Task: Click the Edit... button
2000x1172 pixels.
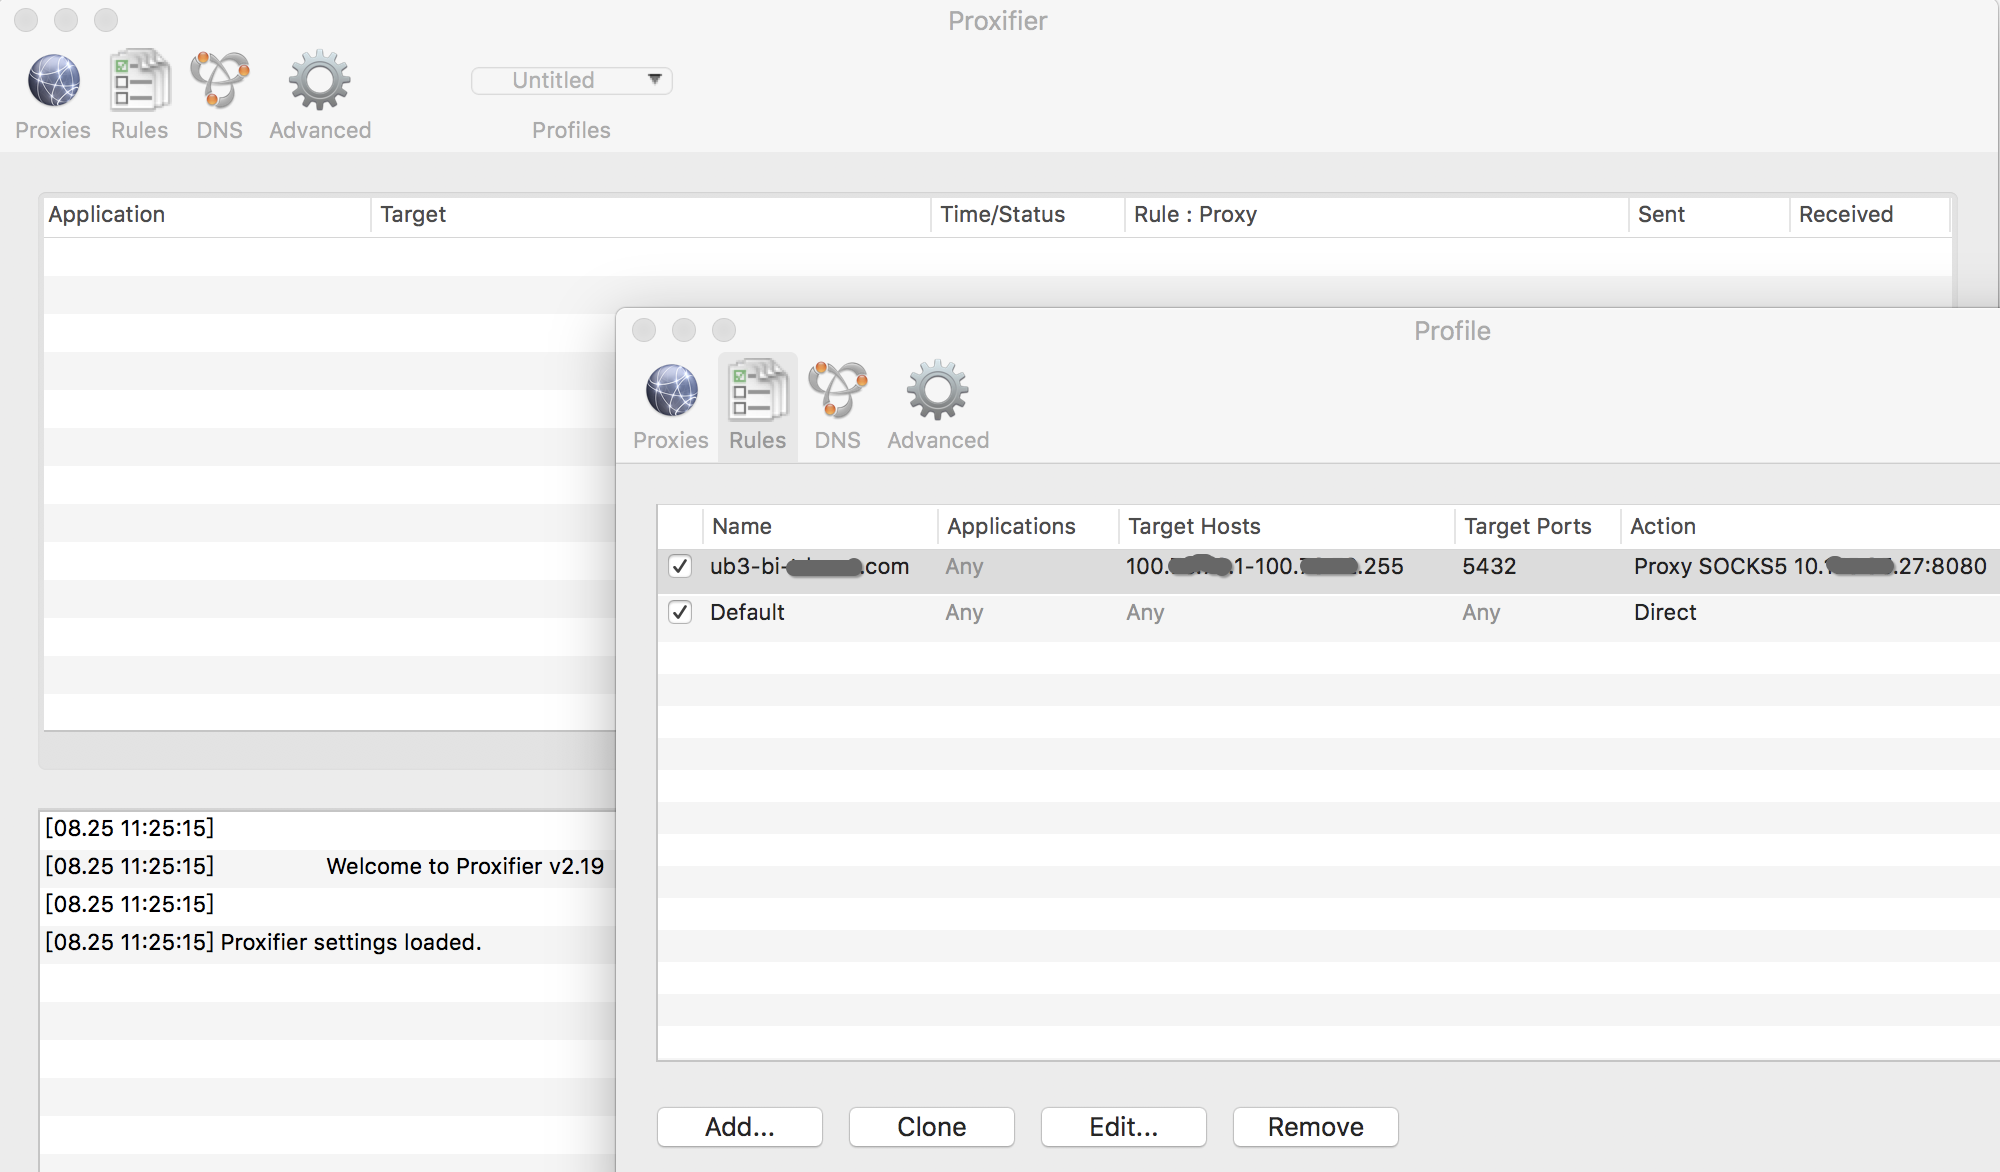Action: pyautogui.click(x=1124, y=1127)
